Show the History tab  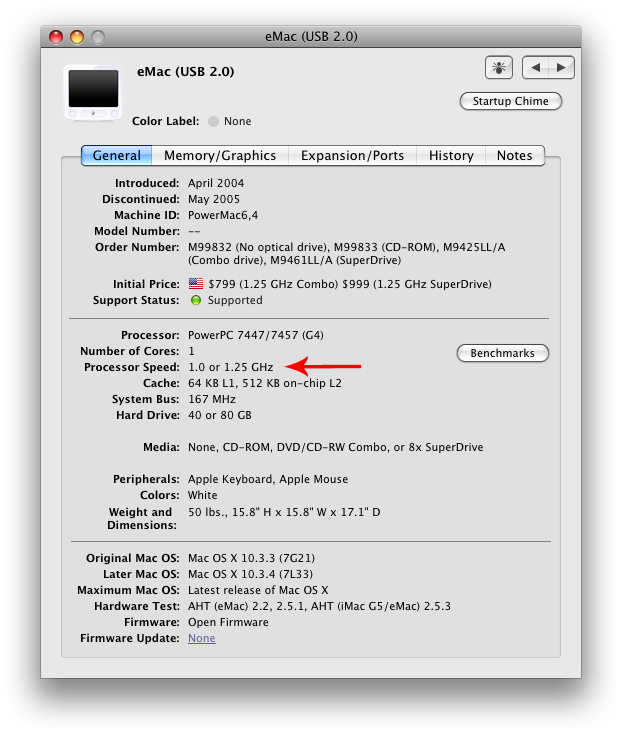coord(451,155)
